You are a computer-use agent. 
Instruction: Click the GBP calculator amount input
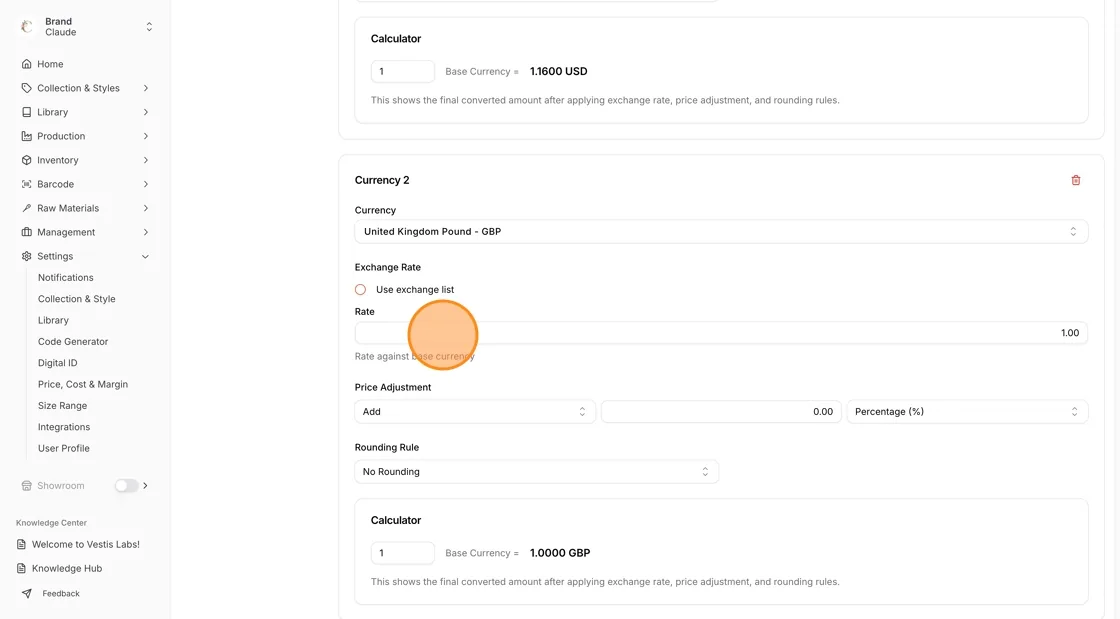(x=402, y=553)
